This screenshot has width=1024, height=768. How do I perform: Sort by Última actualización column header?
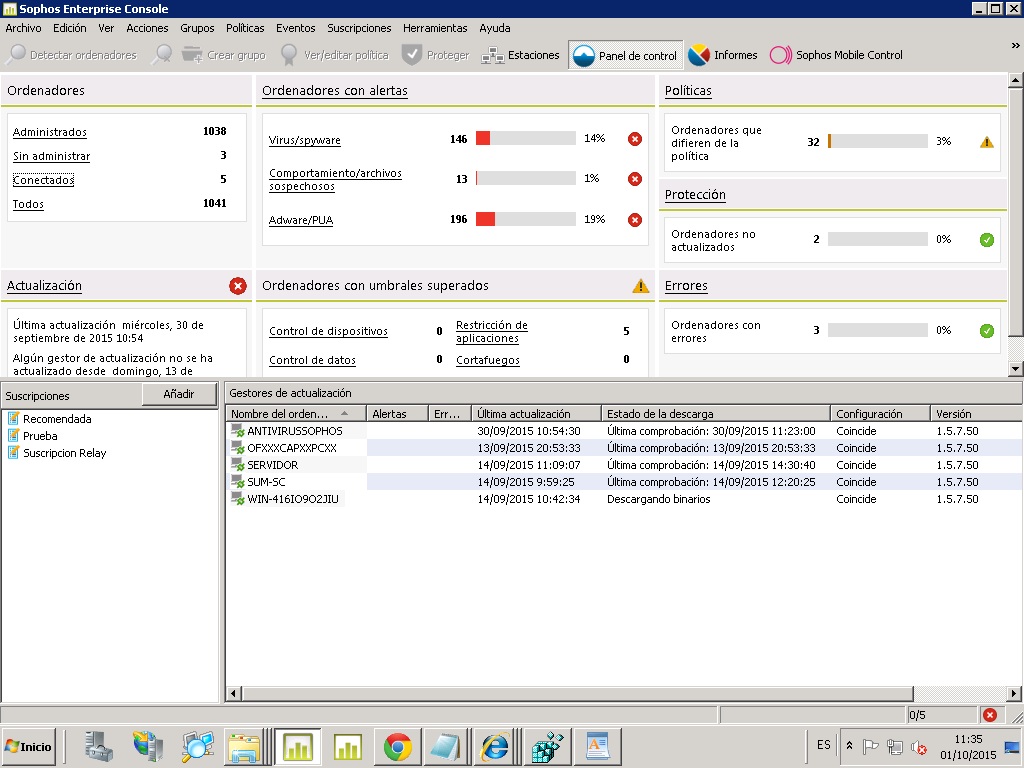click(536, 413)
